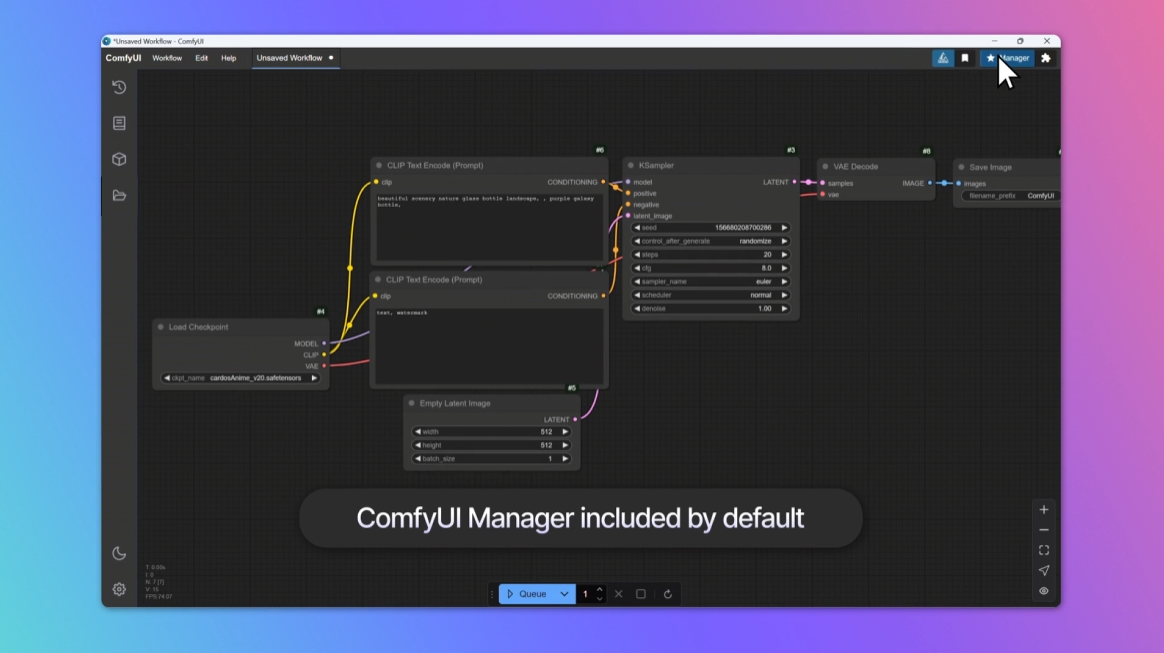Open settings with the gear icon
This screenshot has width=1164, height=653.
[119, 589]
